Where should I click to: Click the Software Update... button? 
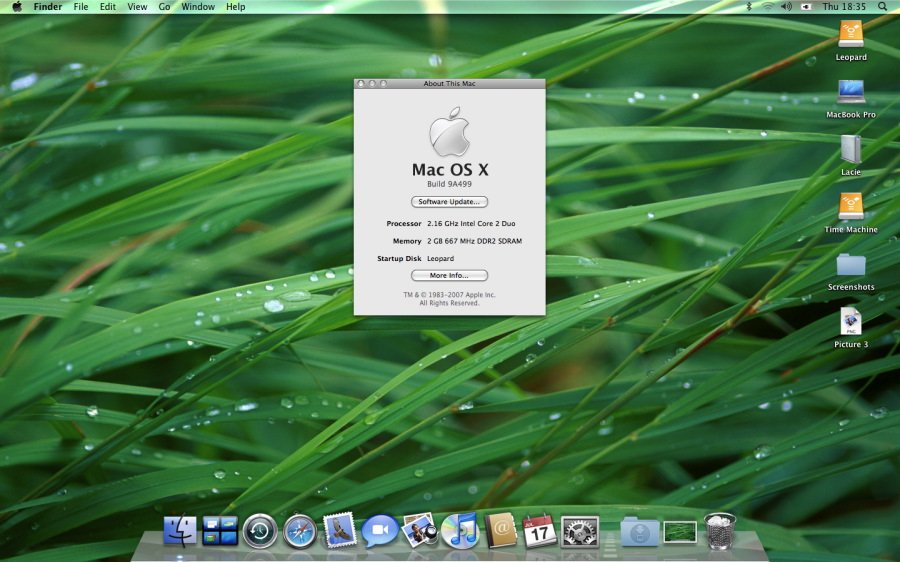[449, 202]
